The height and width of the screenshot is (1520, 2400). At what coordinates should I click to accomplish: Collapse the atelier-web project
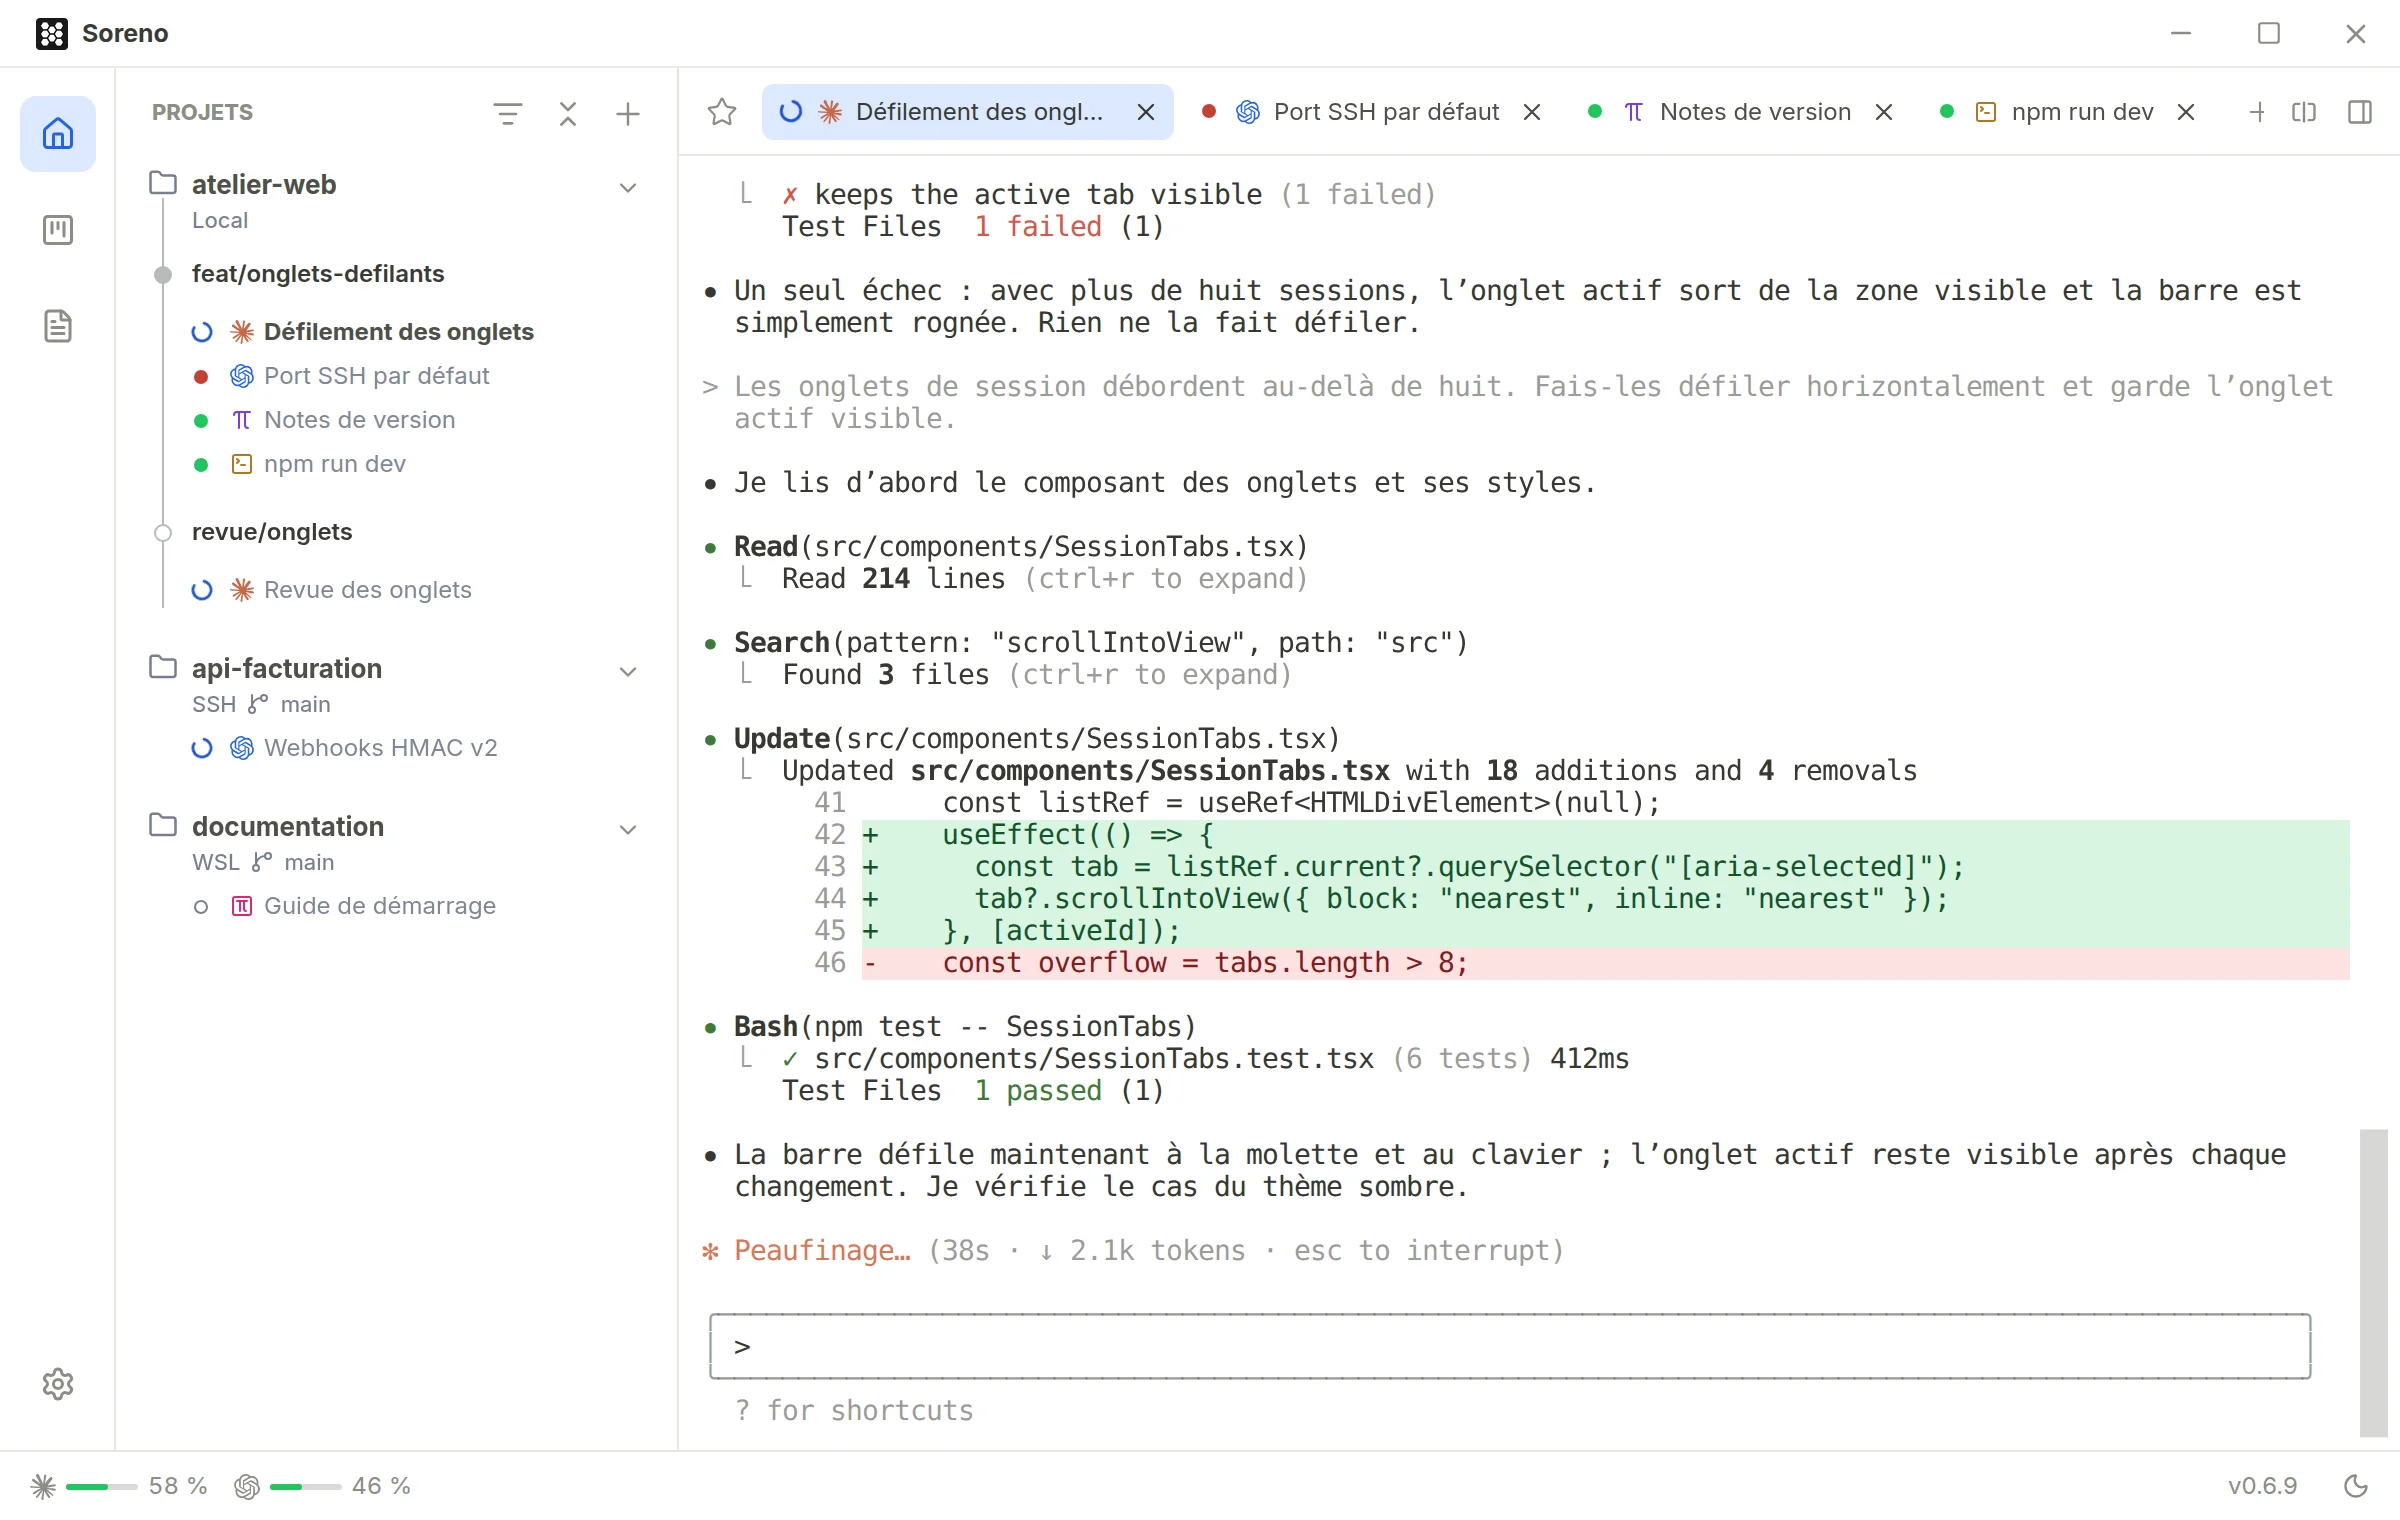(x=628, y=187)
